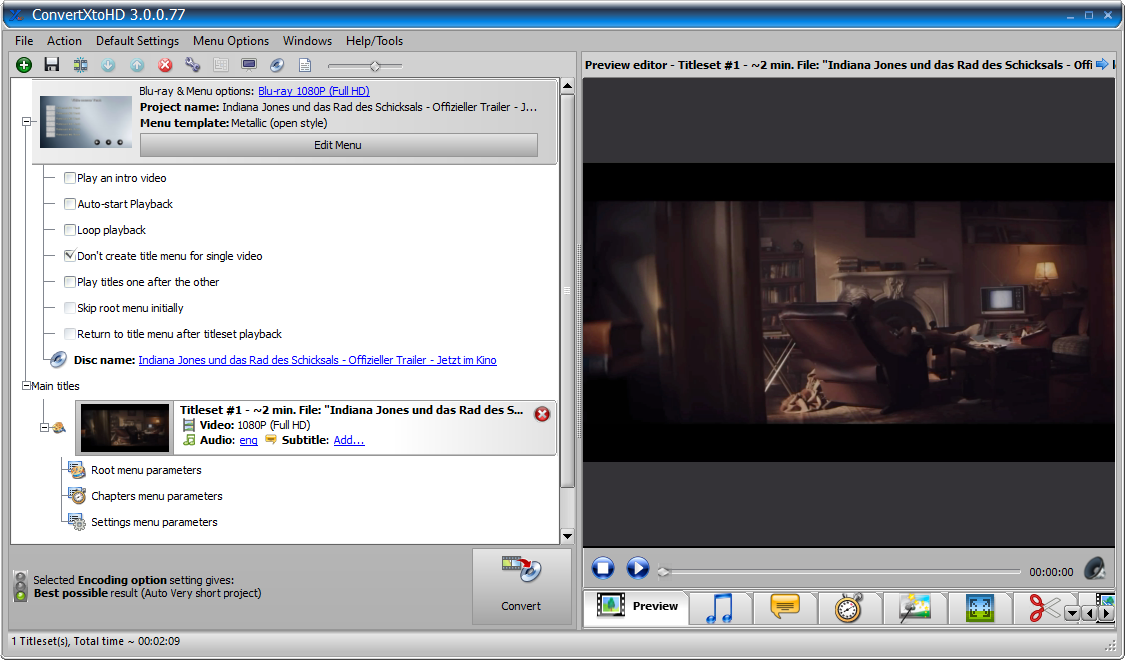Click the grayed grid layout toolbar icon
Screen dimensions: 1125x660
pos(221,65)
